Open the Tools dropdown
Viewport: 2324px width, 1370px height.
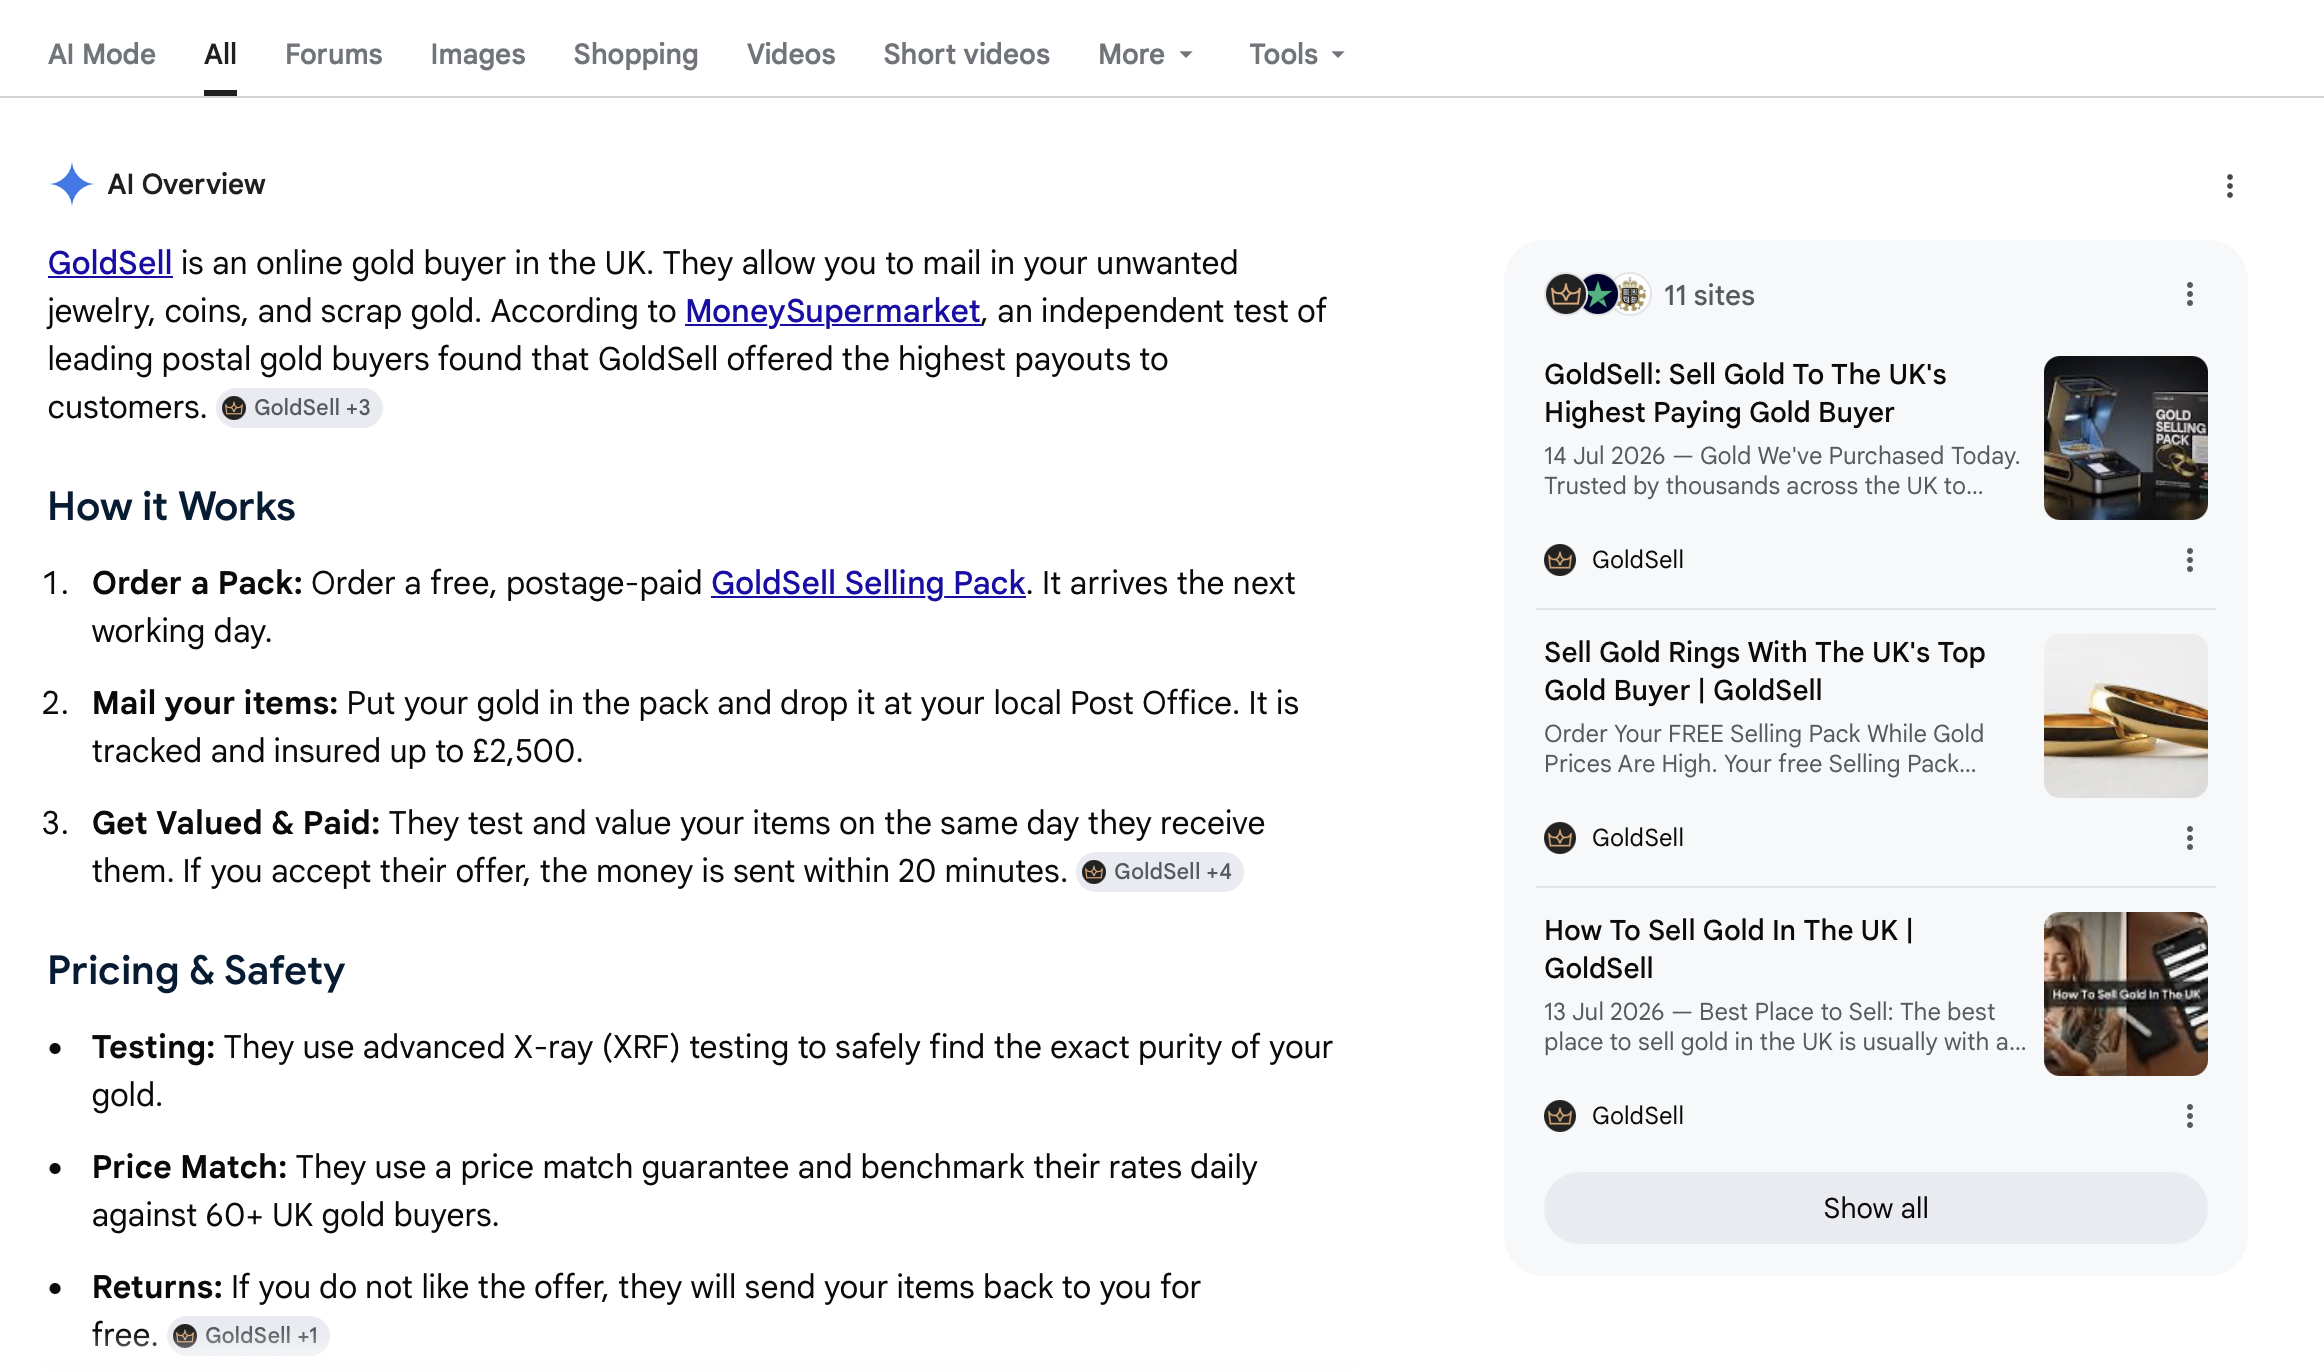point(1297,54)
